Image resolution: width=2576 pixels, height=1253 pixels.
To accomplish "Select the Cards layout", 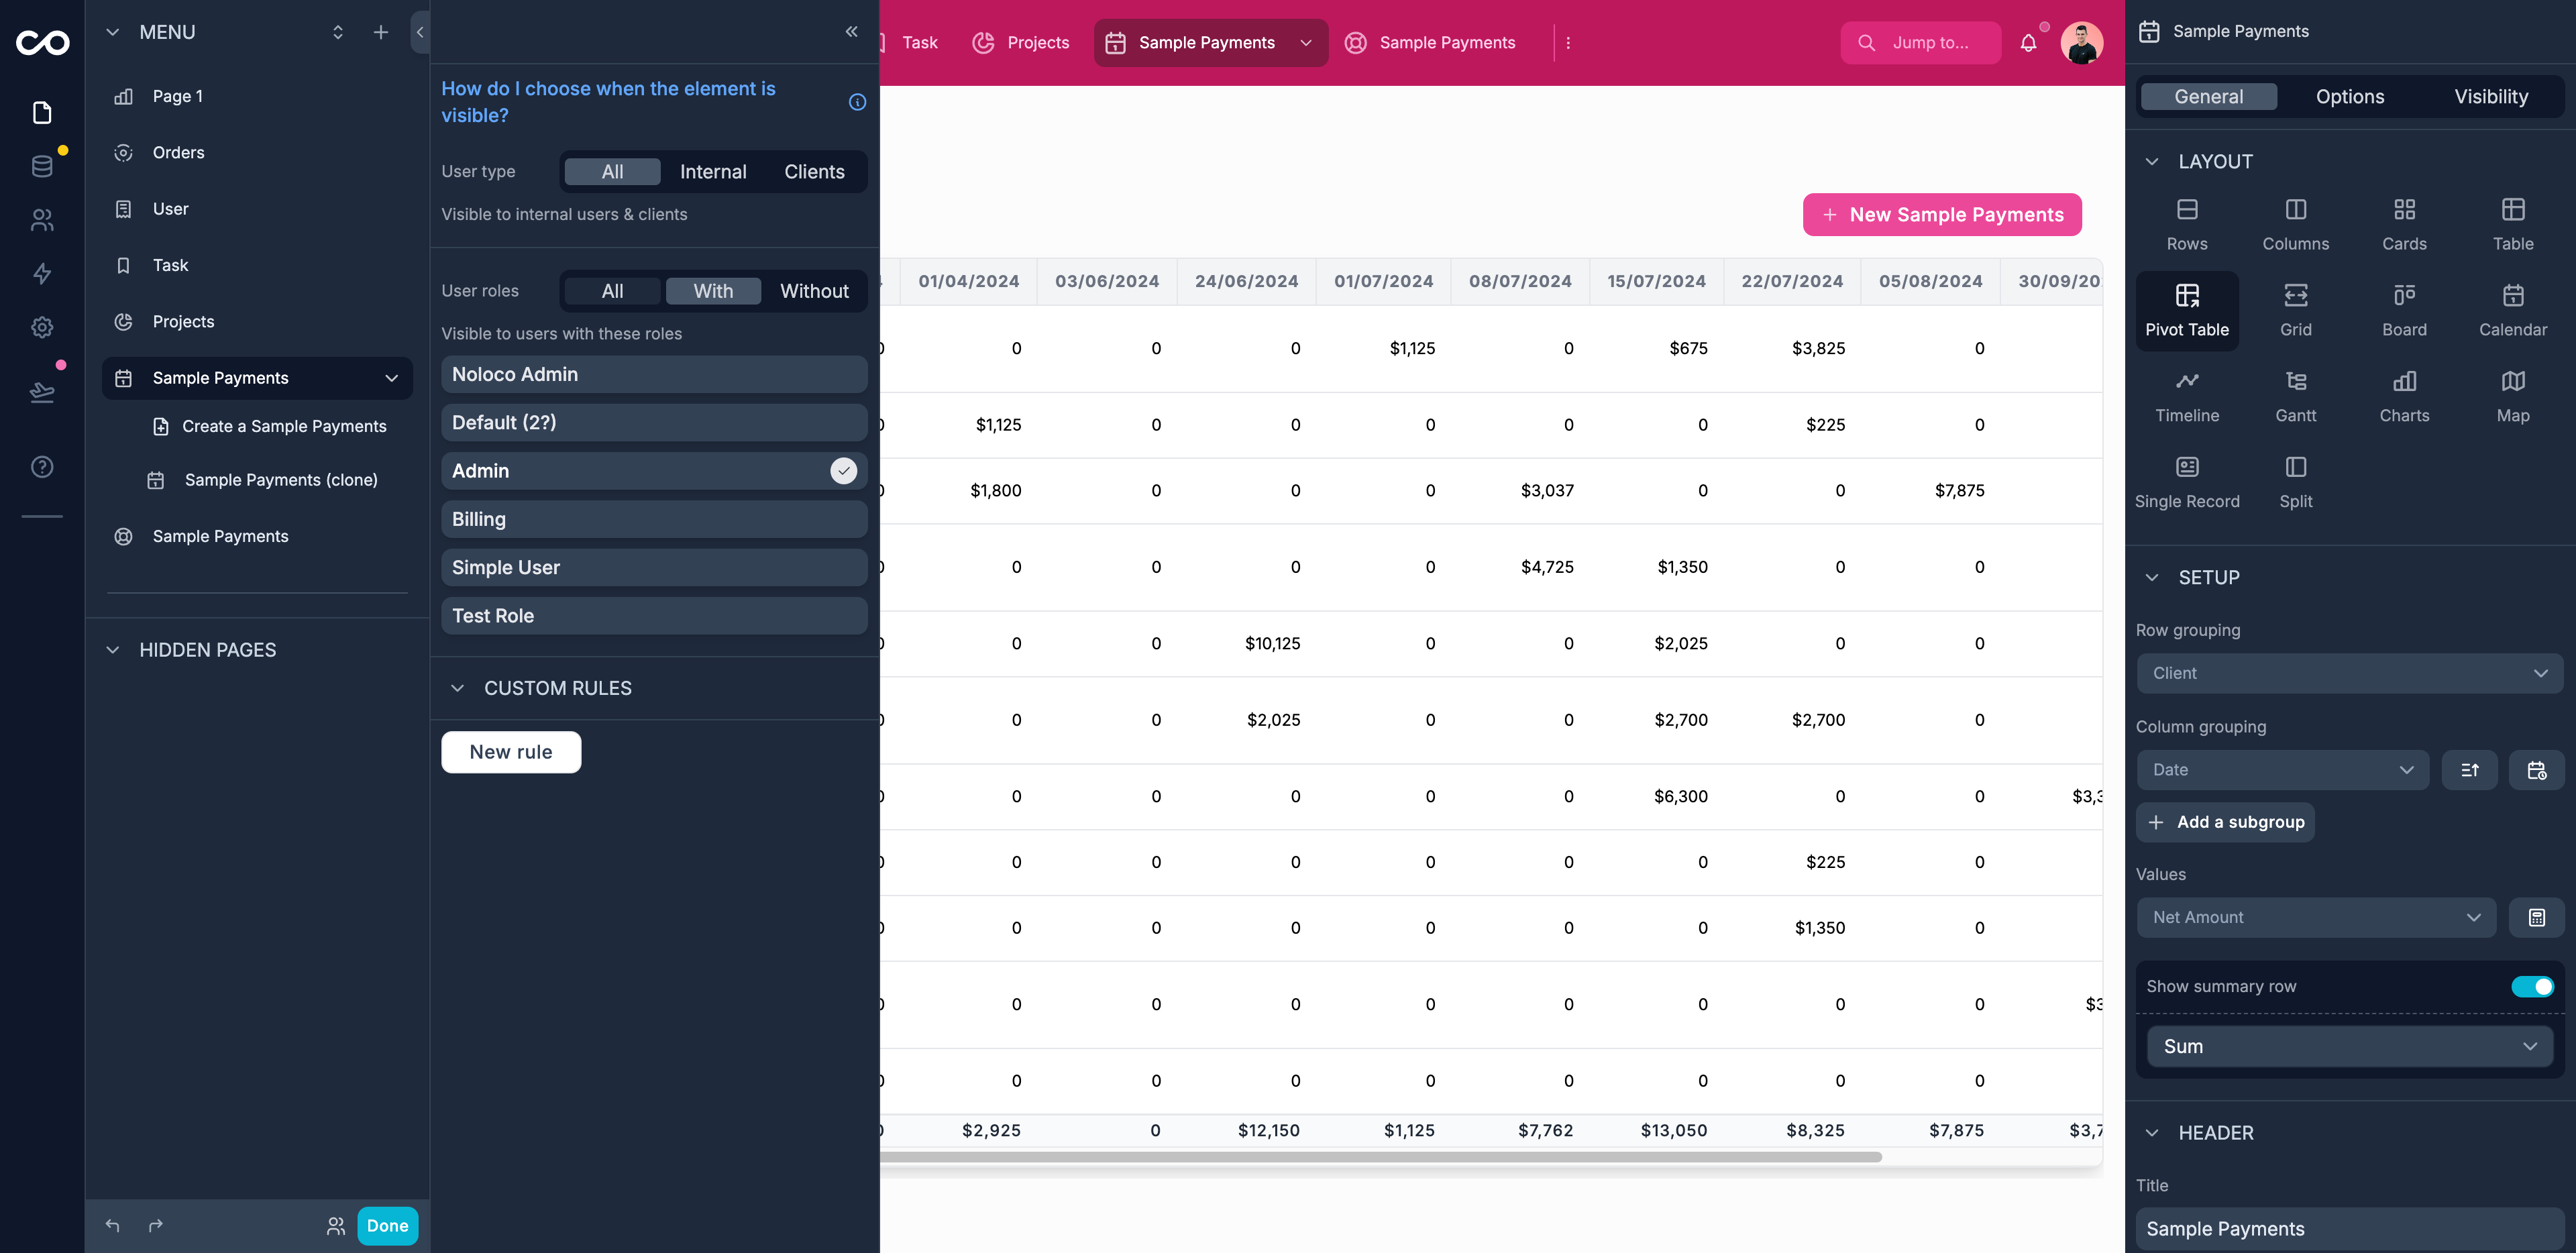I will (2404, 225).
